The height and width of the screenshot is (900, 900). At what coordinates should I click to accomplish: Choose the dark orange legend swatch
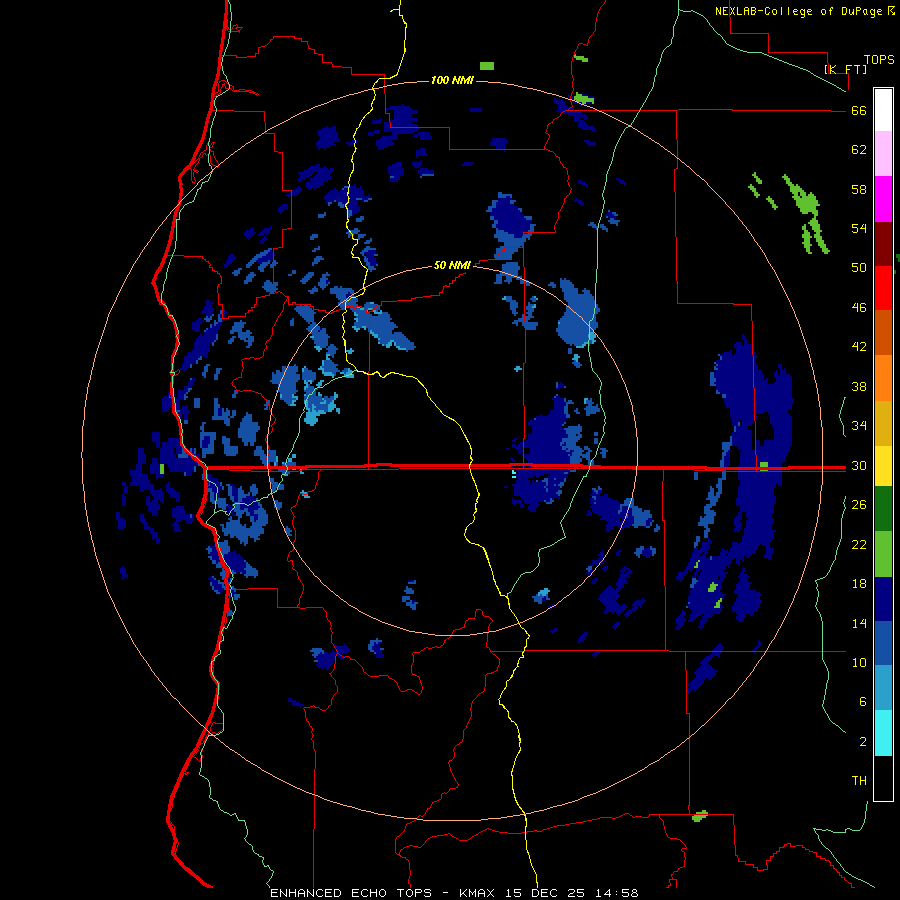point(883,333)
